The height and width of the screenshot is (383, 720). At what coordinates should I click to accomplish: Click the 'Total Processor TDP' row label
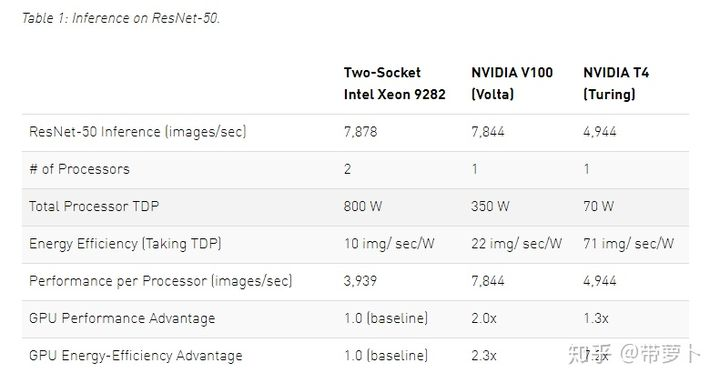coord(94,206)
